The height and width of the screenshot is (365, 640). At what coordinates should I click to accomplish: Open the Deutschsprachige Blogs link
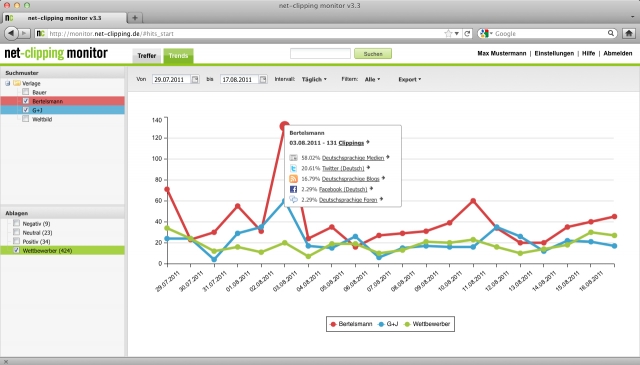(351, 179)
